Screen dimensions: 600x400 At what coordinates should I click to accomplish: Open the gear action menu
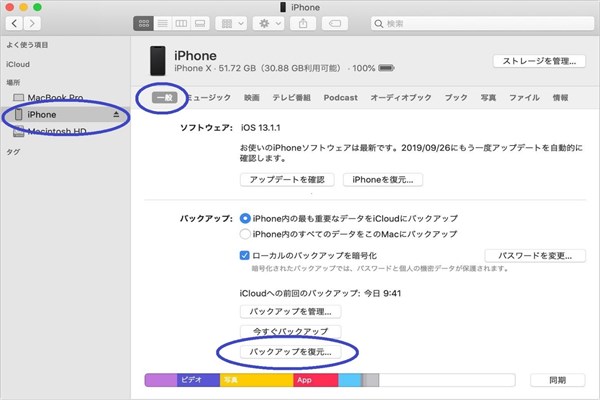pyautogui.click(x=269, y=24)
